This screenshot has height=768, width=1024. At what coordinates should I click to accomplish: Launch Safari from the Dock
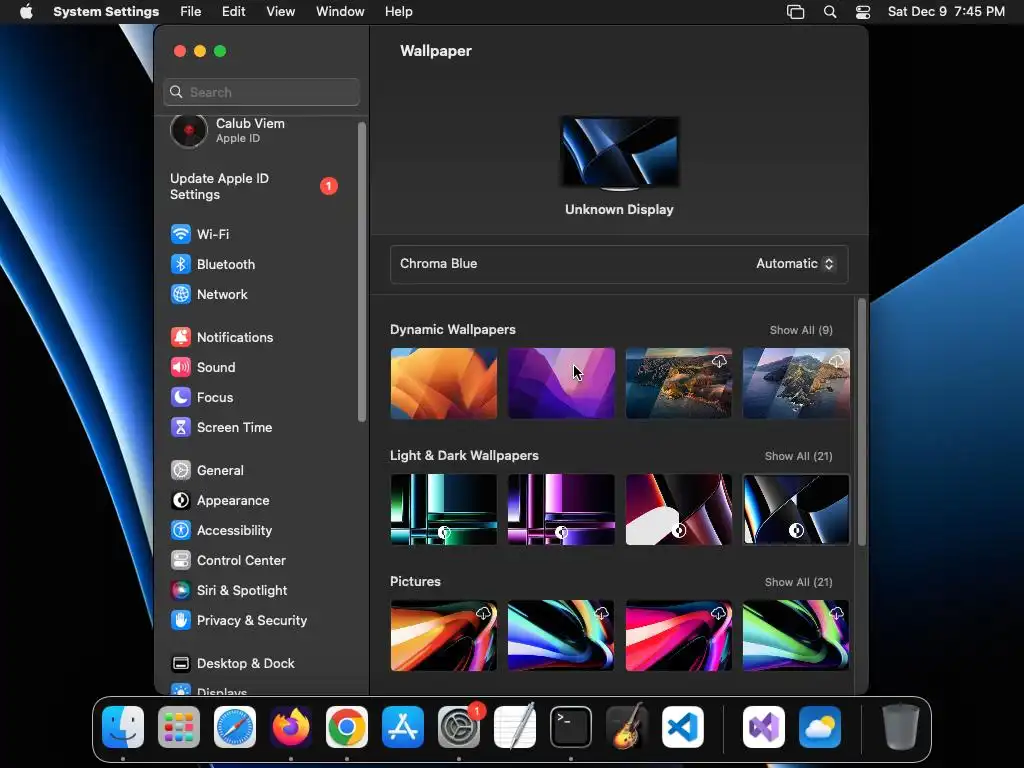point(235,727)
